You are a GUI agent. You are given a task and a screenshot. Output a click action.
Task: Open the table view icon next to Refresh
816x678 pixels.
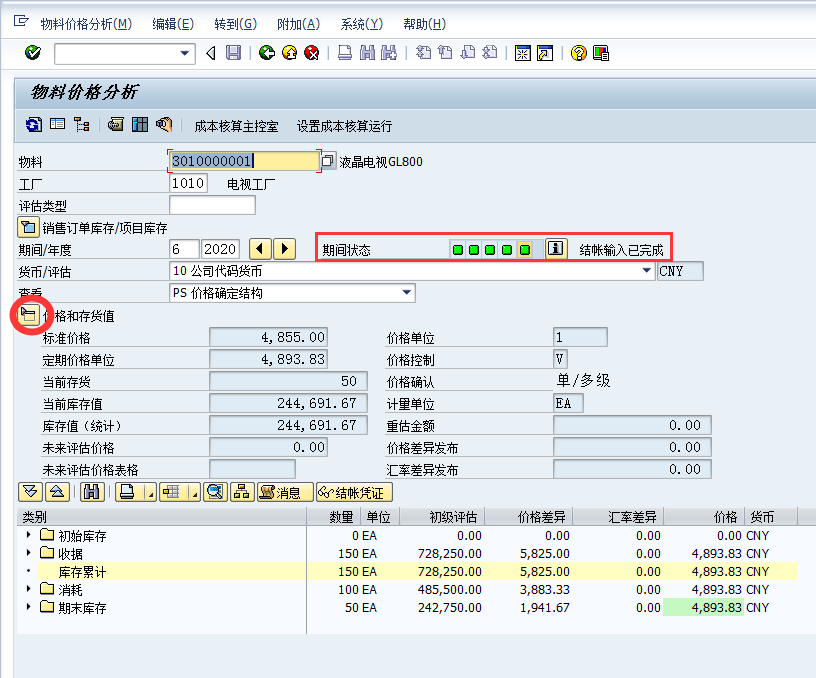pyautogui.click(x=55, y=125)
